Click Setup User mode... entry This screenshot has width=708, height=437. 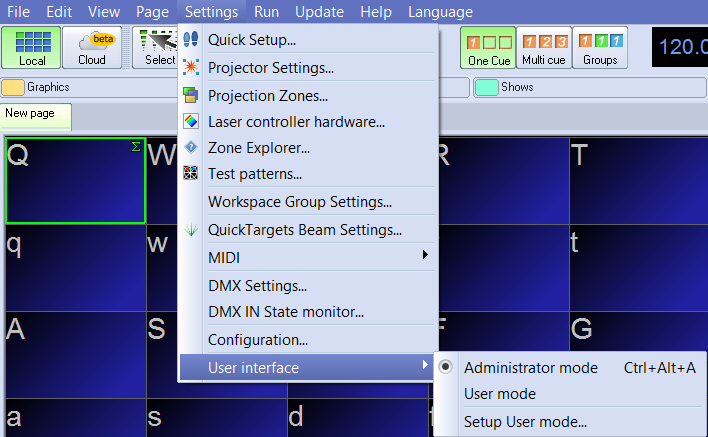click(525, 422)
